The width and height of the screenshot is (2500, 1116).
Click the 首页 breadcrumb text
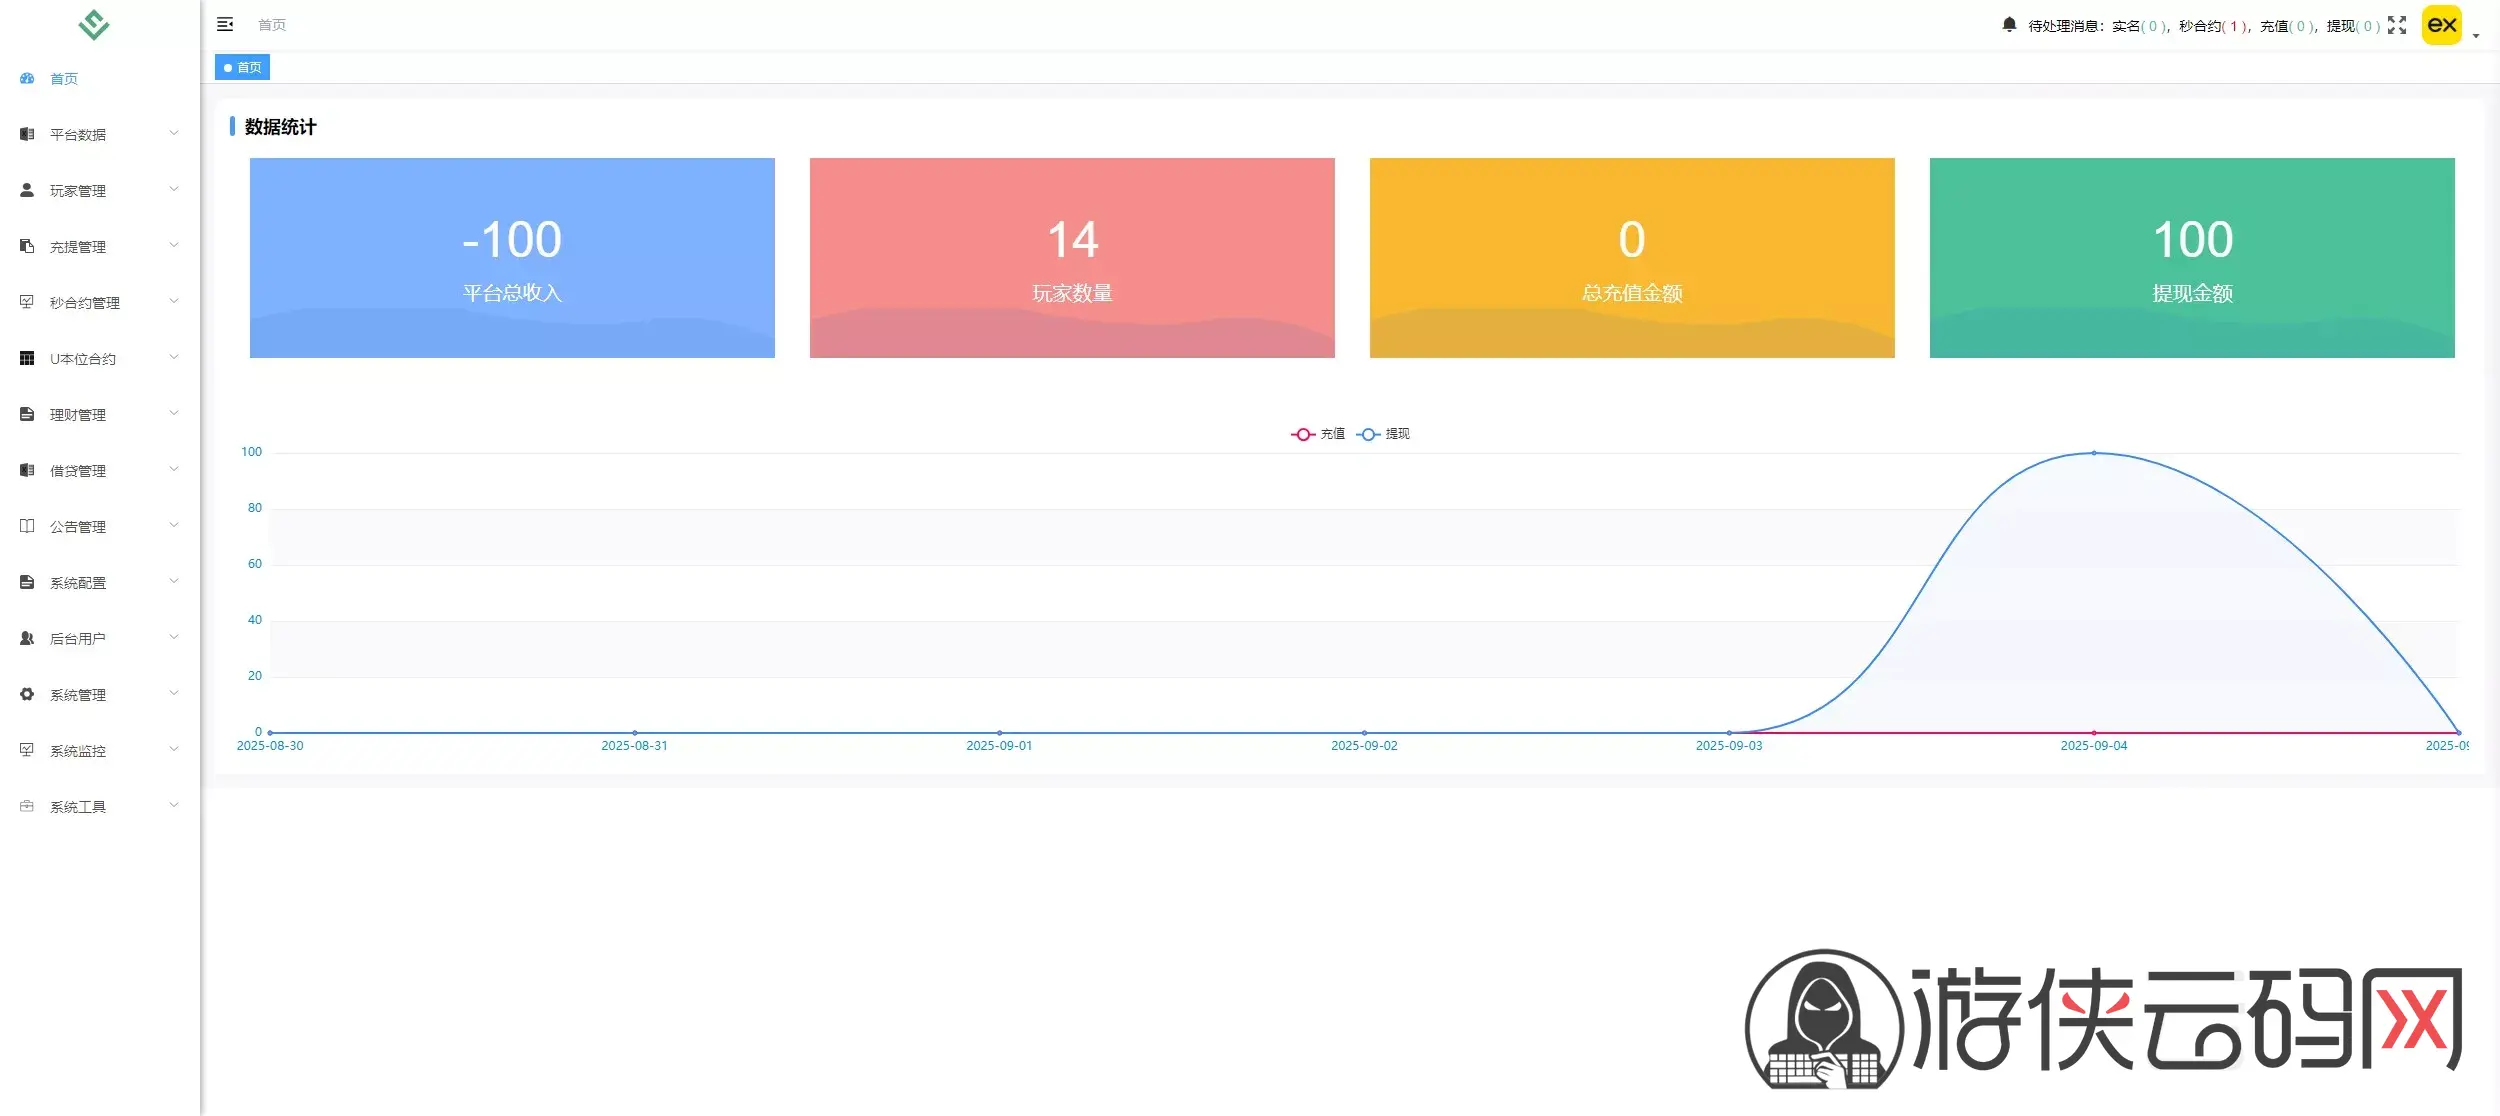coord(272,25)
